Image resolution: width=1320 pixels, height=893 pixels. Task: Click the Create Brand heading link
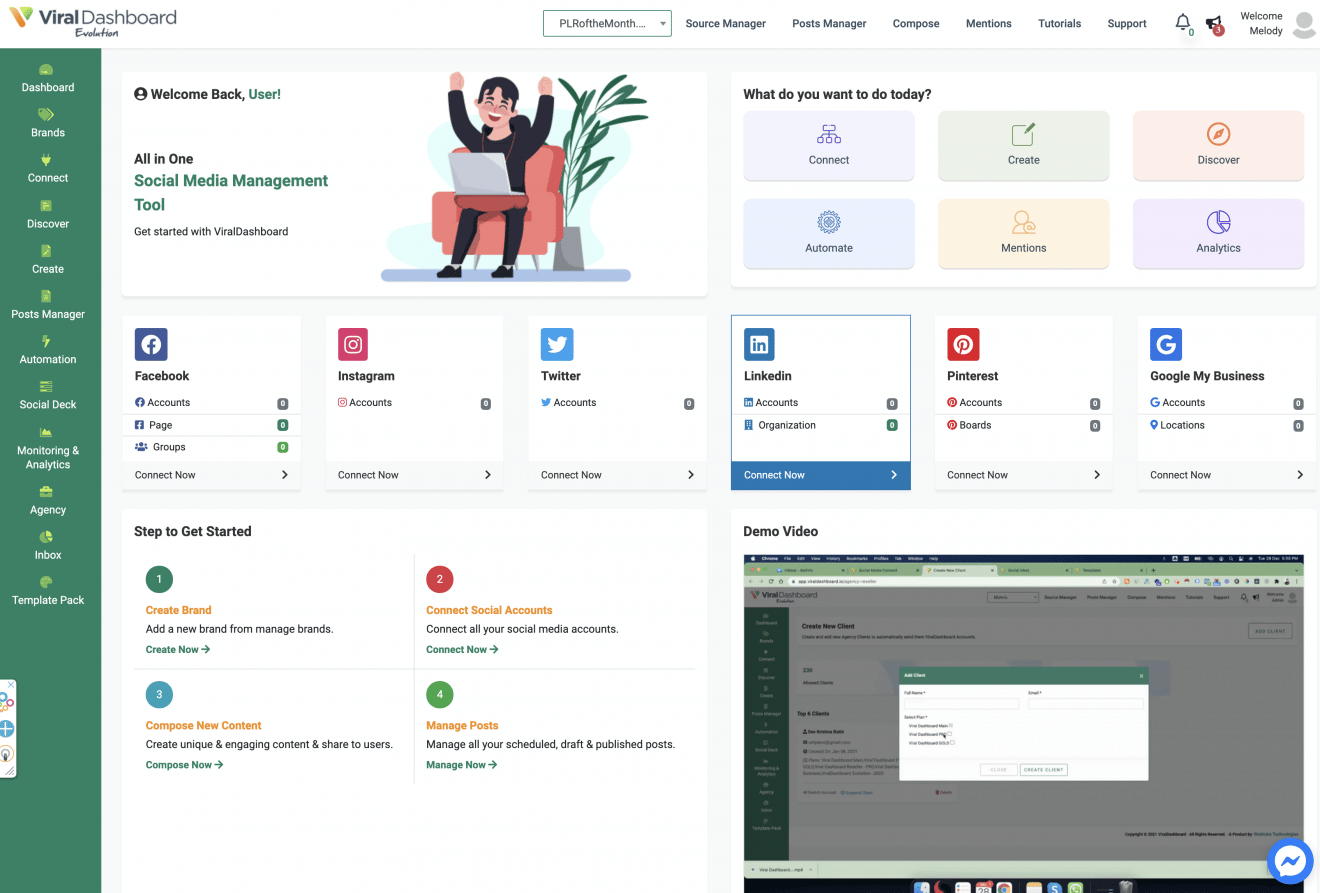(x=178, y=610)
